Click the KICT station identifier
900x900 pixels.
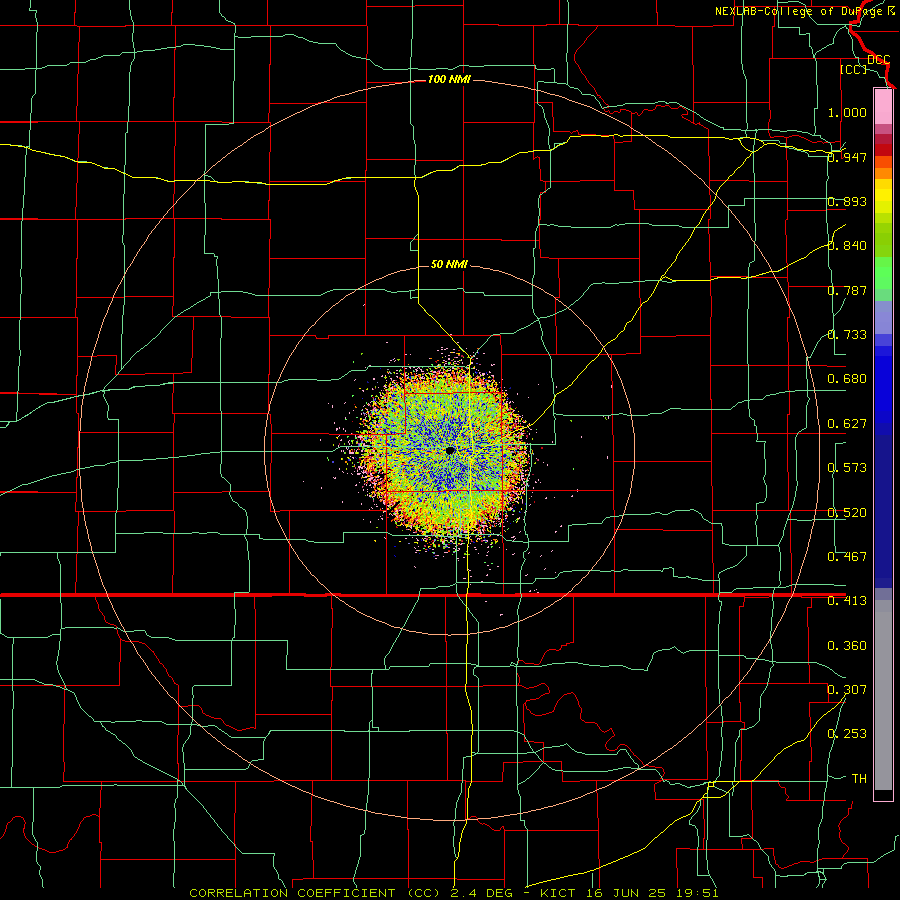click(x=557, y=893)
